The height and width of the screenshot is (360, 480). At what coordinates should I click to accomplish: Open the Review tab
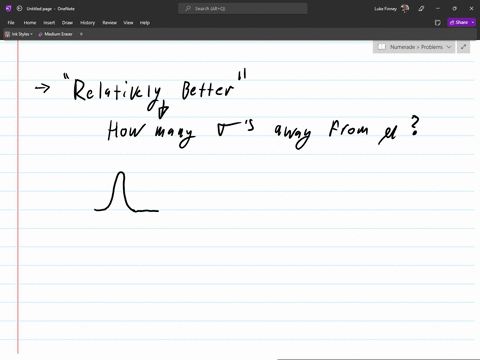pos(109,23)
